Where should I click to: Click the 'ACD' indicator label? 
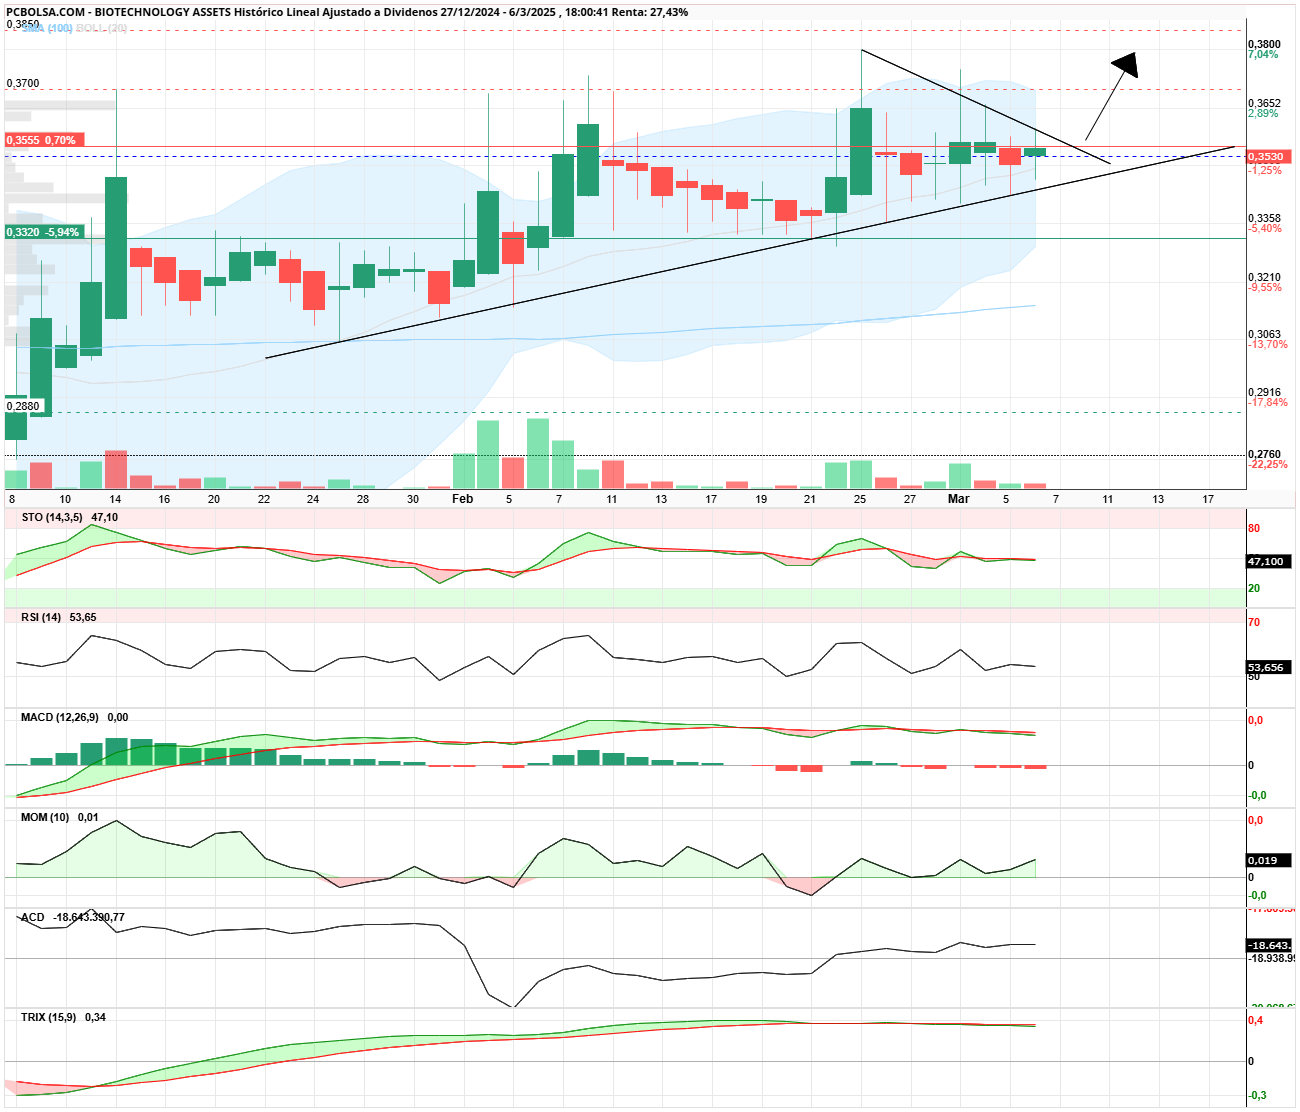point(33,917)
